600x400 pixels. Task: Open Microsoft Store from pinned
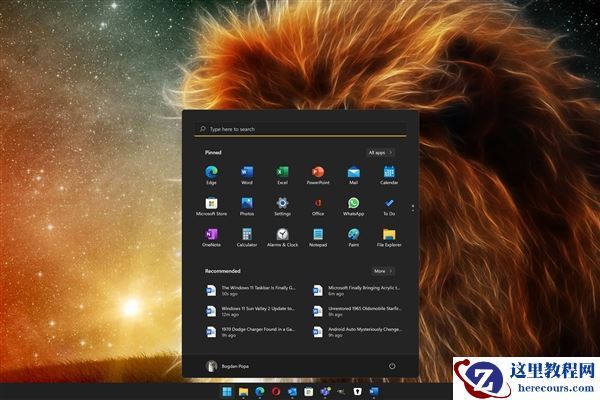[211, 206]
